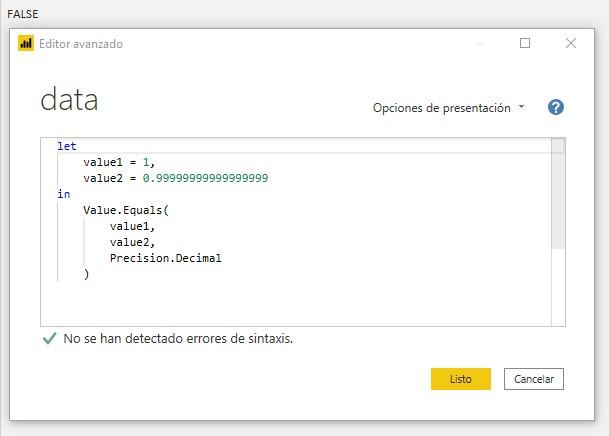Open the help question mark icon
Screen dimensions: 609x436
(x=556, y=108)
